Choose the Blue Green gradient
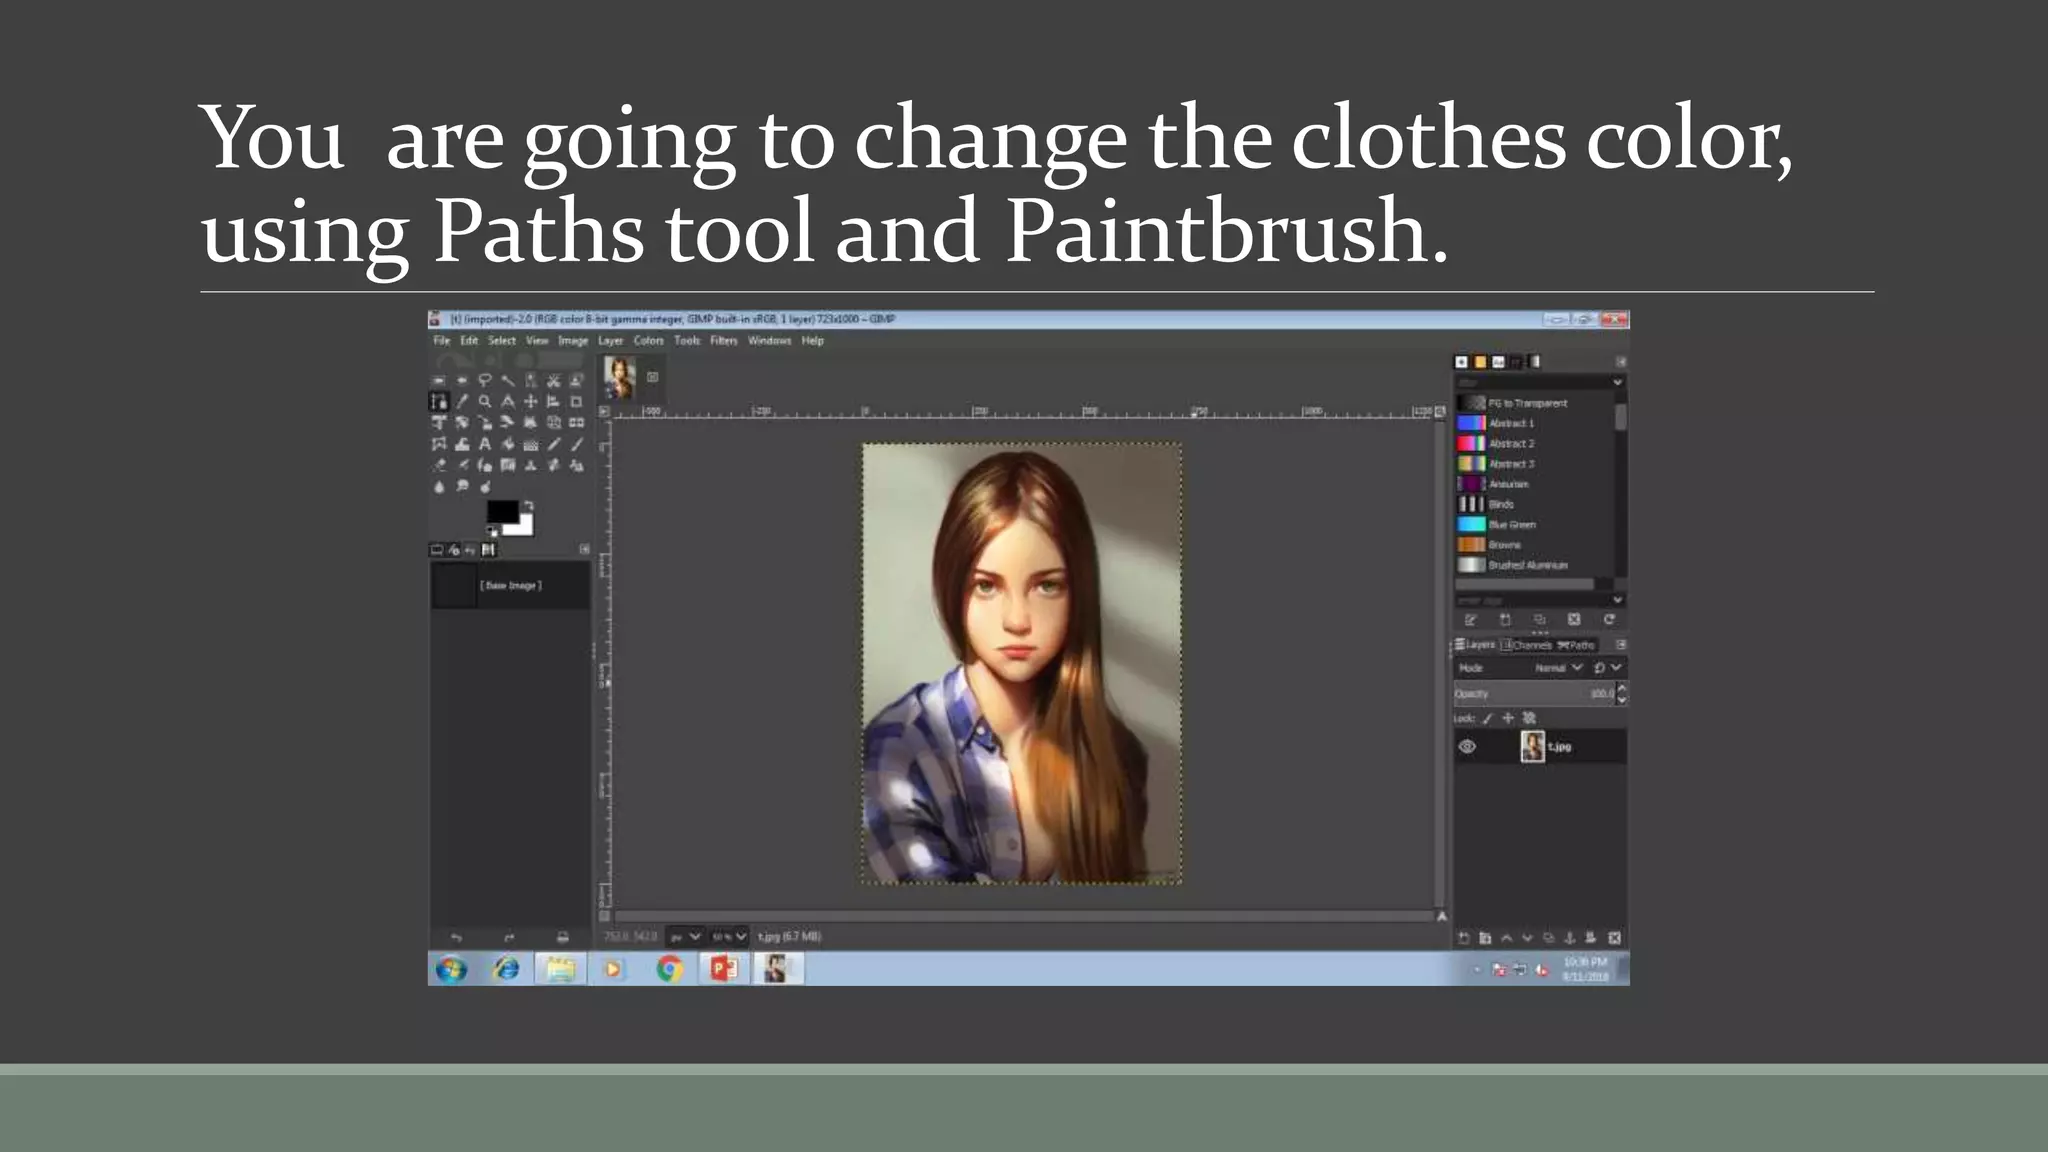The height and width of the screenshot is (1152, 2048). point(1535,524)
